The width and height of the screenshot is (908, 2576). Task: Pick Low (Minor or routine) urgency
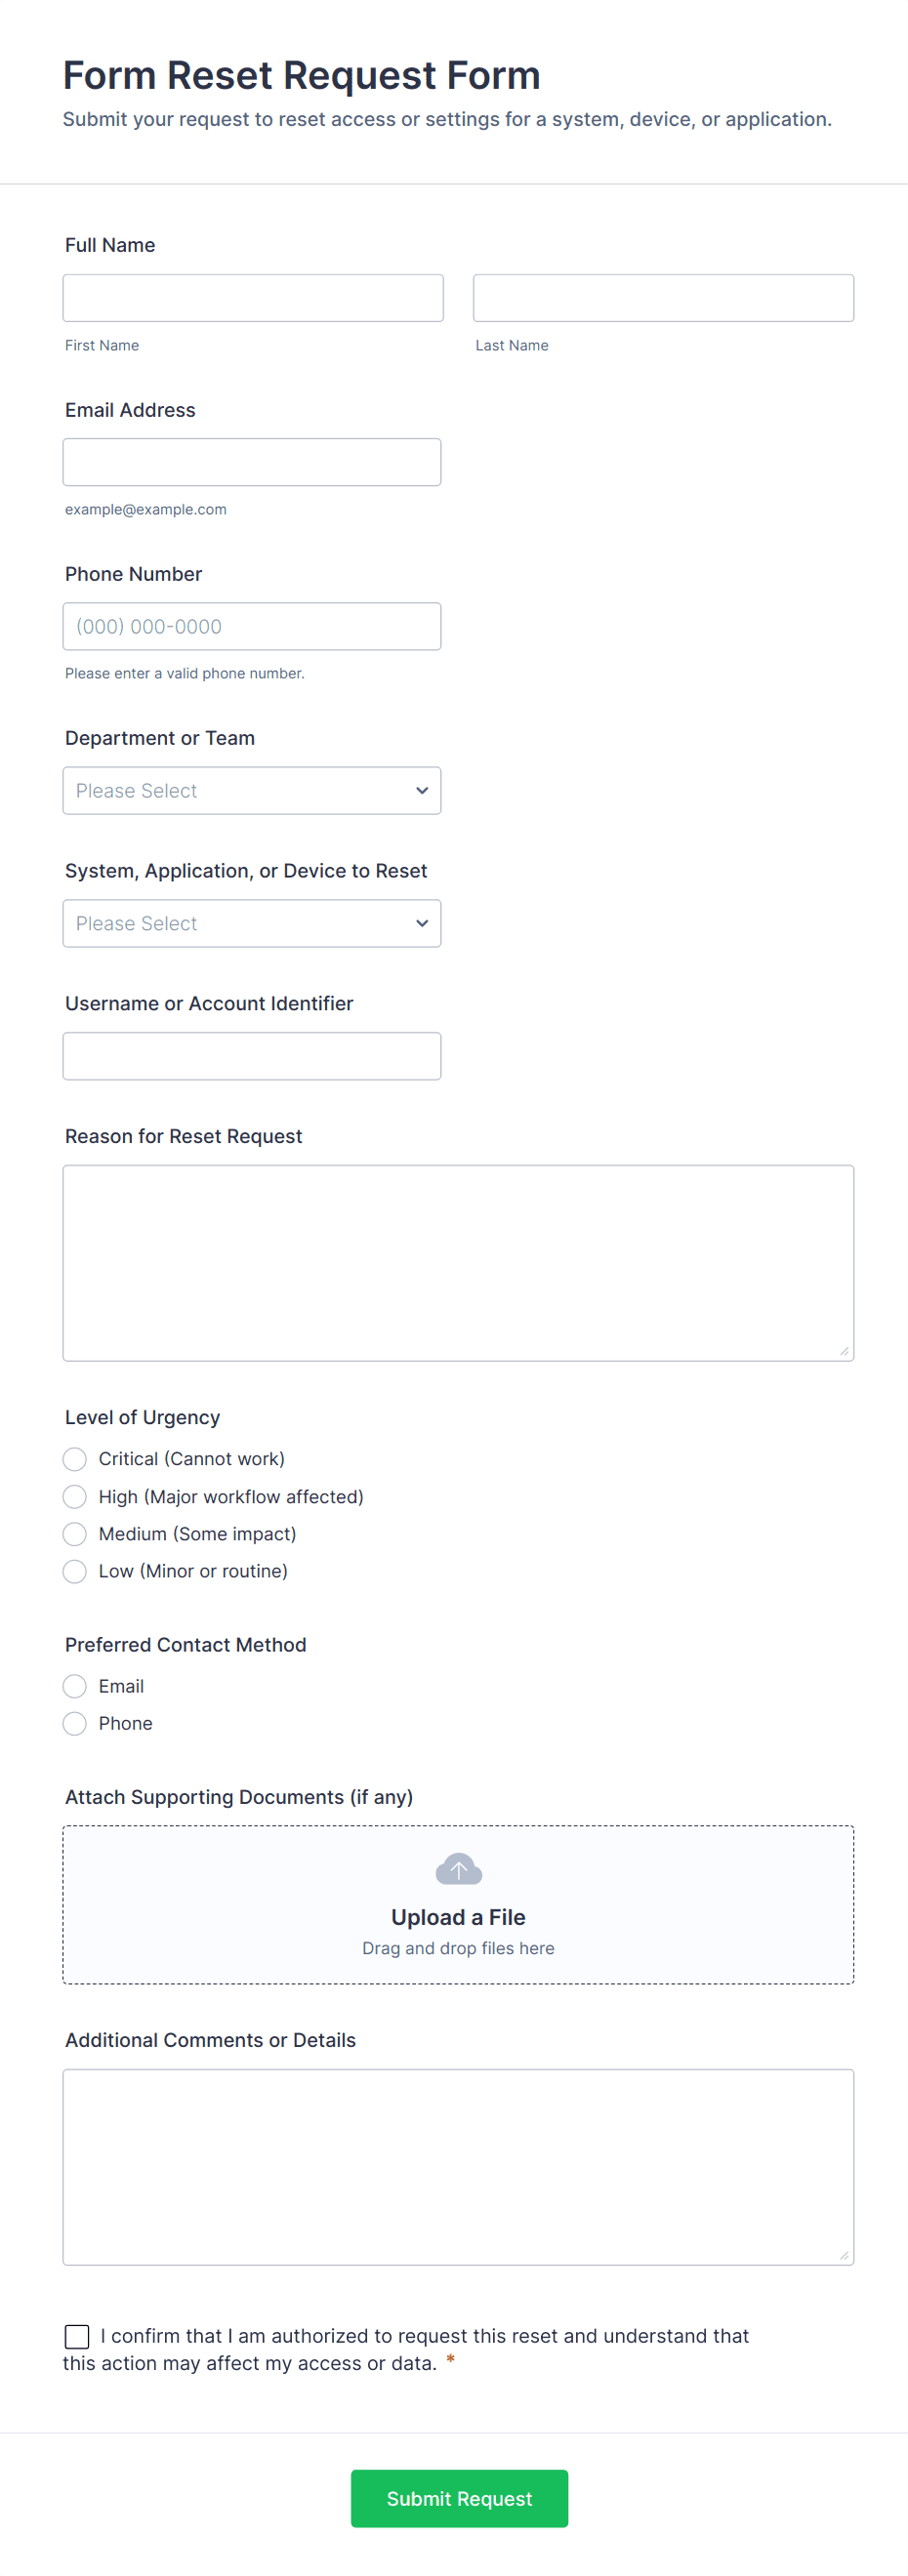click(75, 1571)
